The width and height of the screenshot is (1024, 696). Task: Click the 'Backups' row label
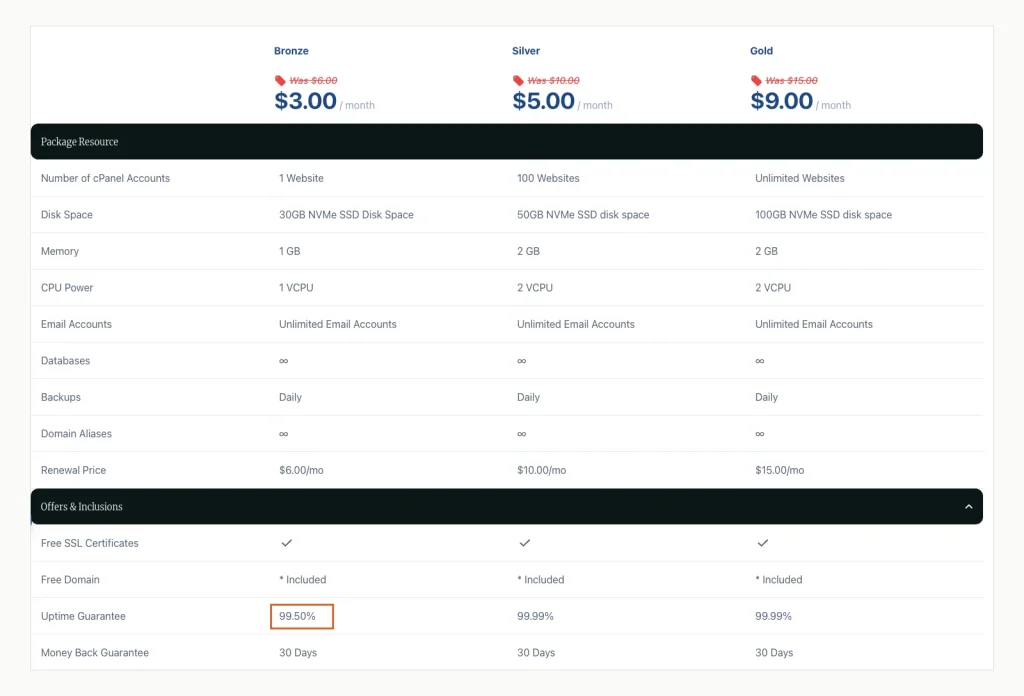point(61,397)
